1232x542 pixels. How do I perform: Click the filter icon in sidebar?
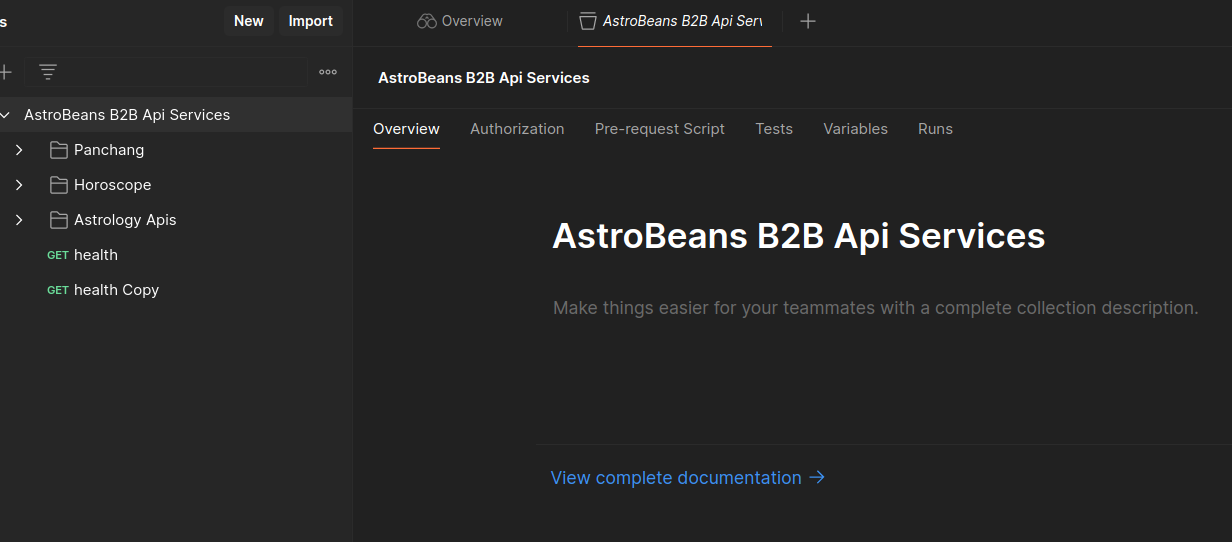click(x=48, y=72)
